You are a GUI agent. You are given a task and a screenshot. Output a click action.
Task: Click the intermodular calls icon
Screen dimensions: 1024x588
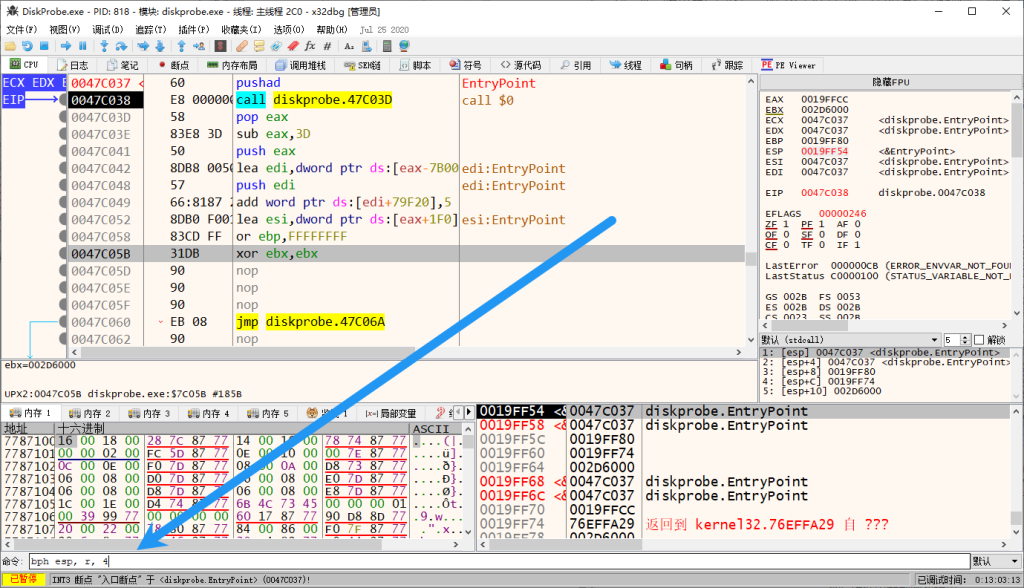click(366, 46)
